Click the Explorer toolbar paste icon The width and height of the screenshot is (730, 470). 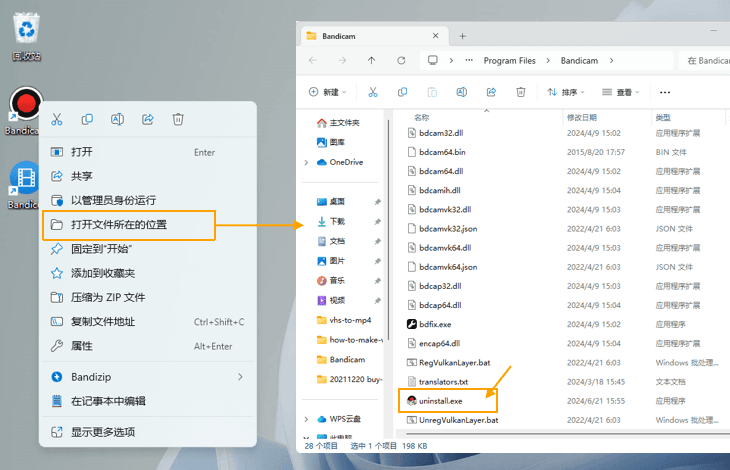pos(432,92)
